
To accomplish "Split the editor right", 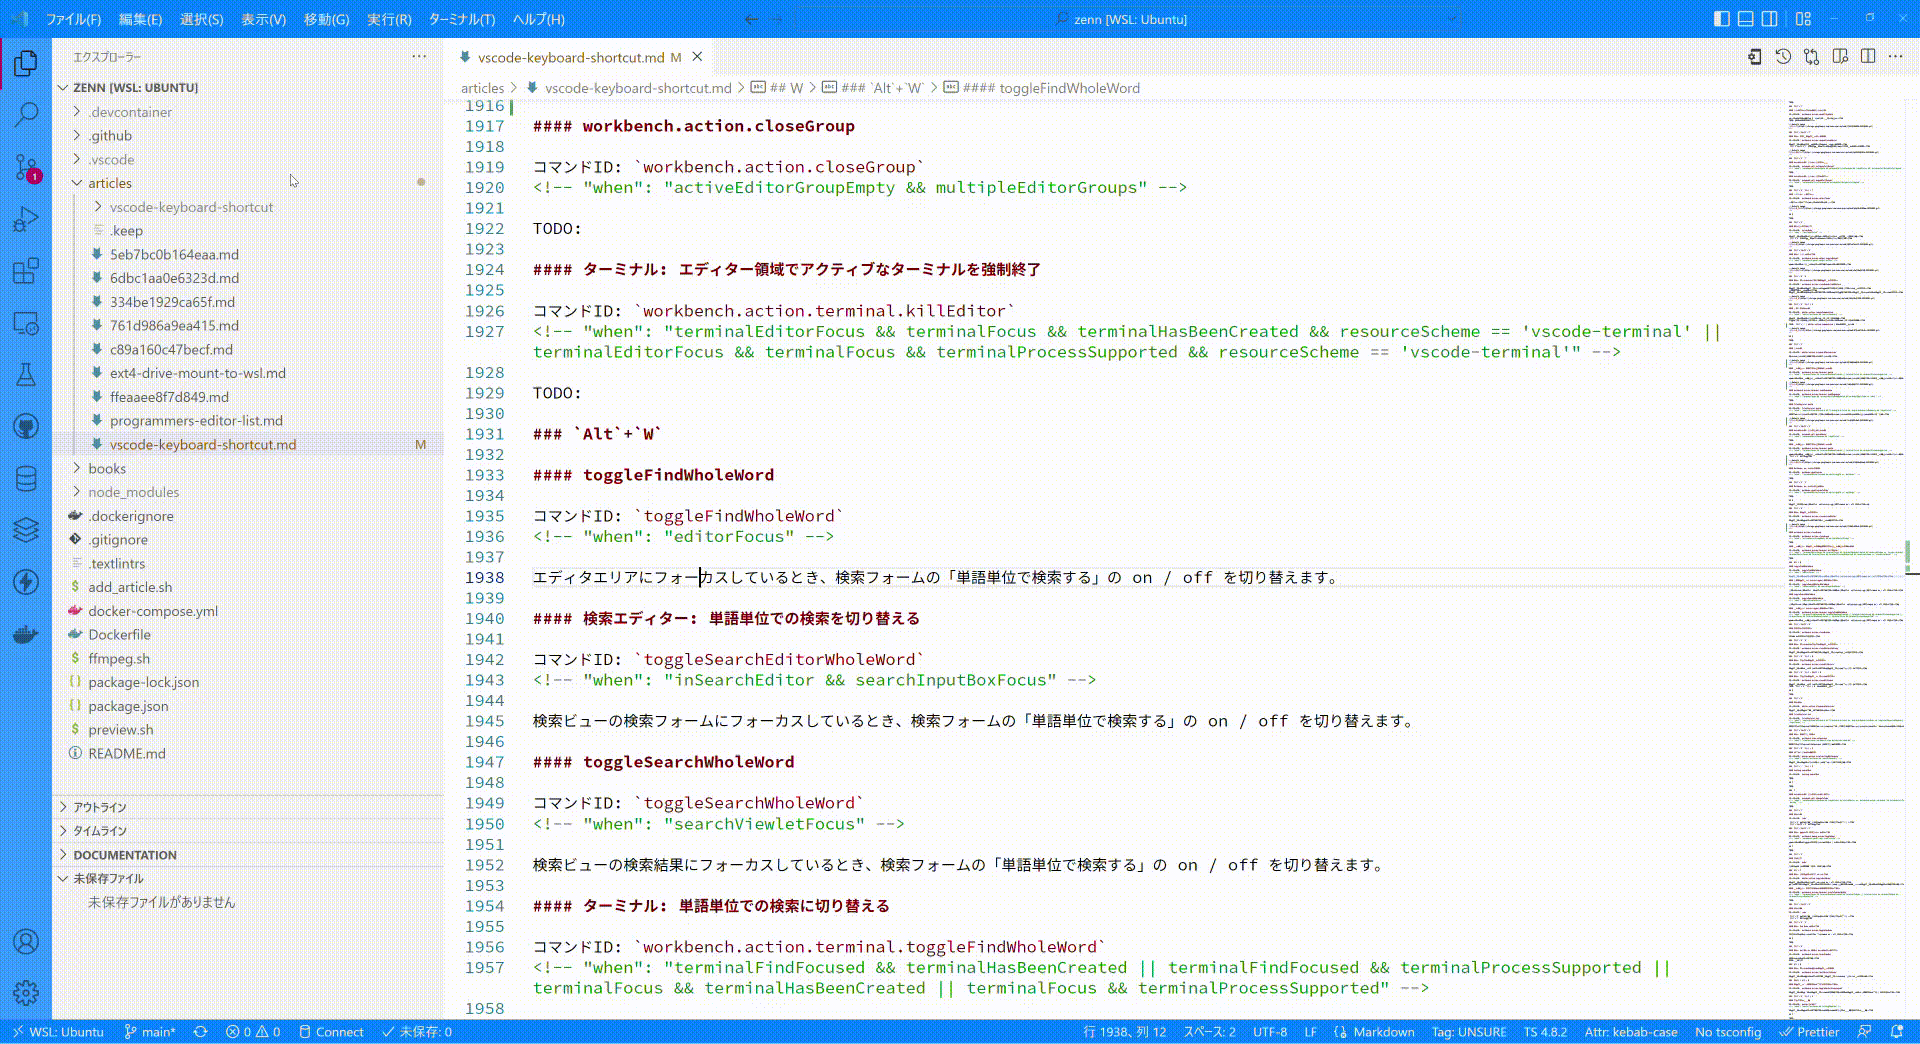I will (x=1868, y=57).
